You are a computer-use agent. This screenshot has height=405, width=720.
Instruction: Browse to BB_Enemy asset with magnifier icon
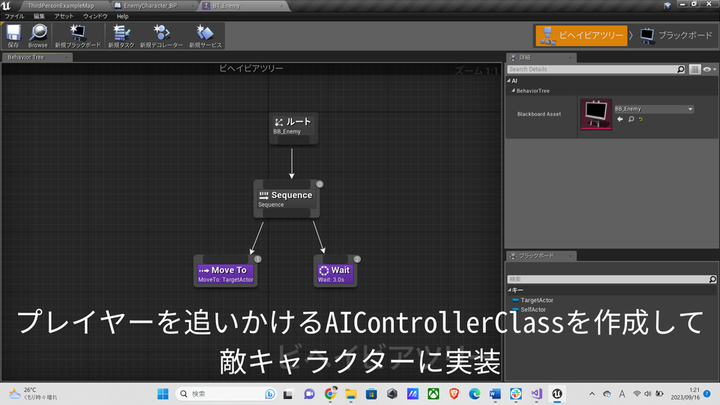click(x=629, y=119)
